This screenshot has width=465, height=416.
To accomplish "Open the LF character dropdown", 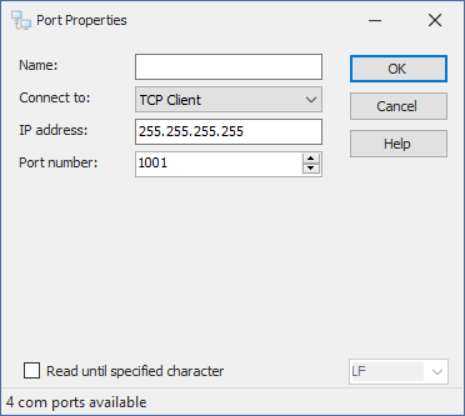I will 398,371.
